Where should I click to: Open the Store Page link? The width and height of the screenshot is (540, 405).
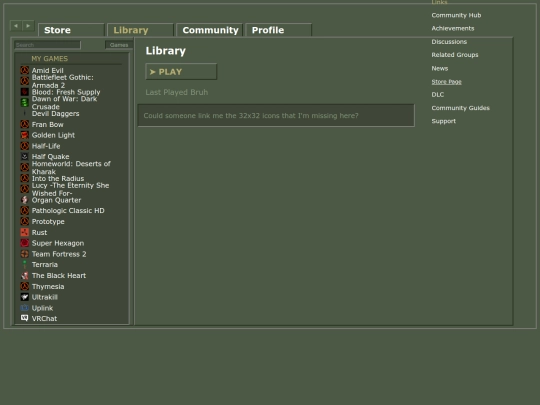tap(446, 82)
